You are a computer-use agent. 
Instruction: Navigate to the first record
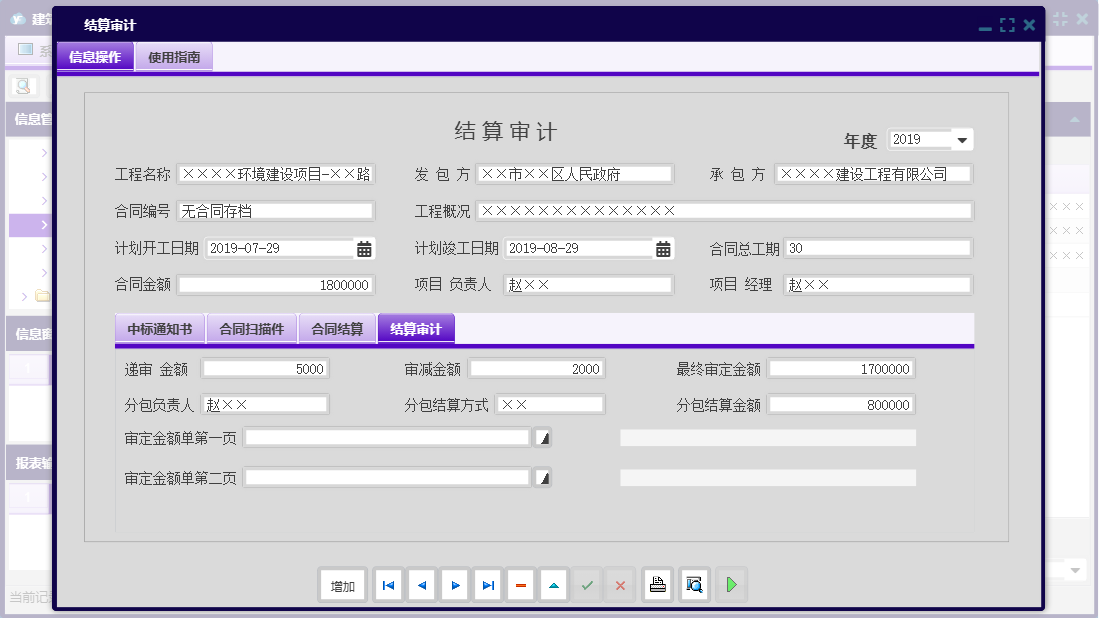(x=388, y=585)
